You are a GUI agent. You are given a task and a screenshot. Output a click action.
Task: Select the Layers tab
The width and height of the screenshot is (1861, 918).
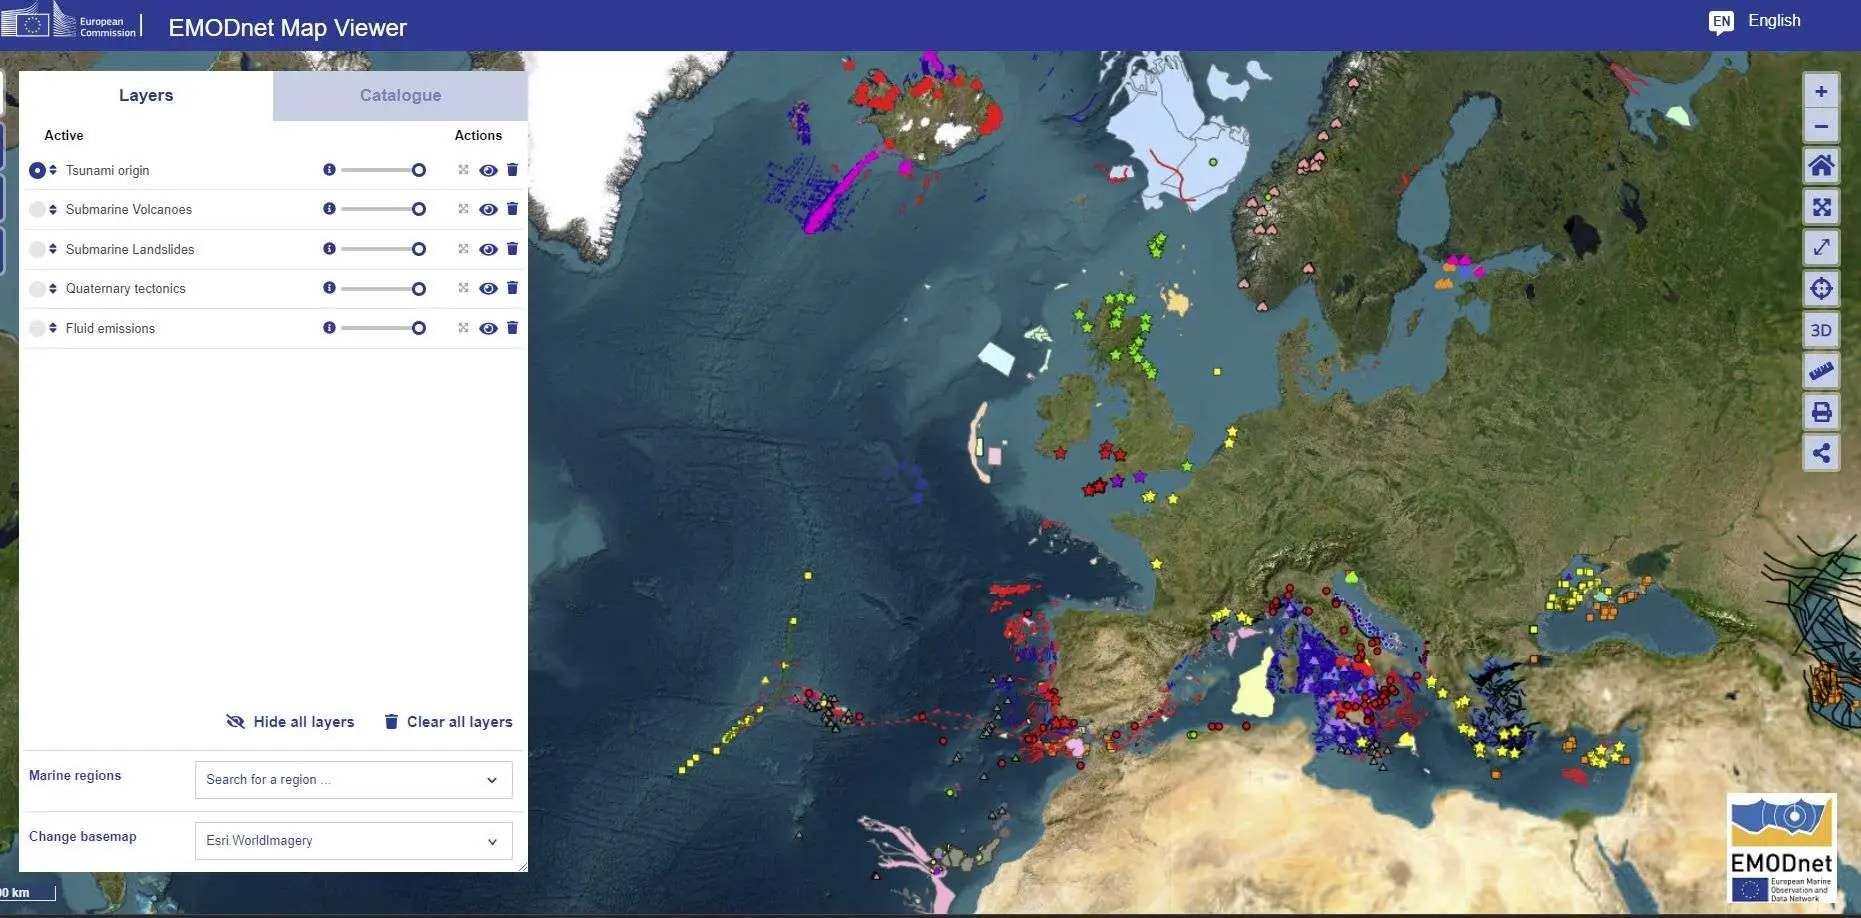click(x=146, y=95)
